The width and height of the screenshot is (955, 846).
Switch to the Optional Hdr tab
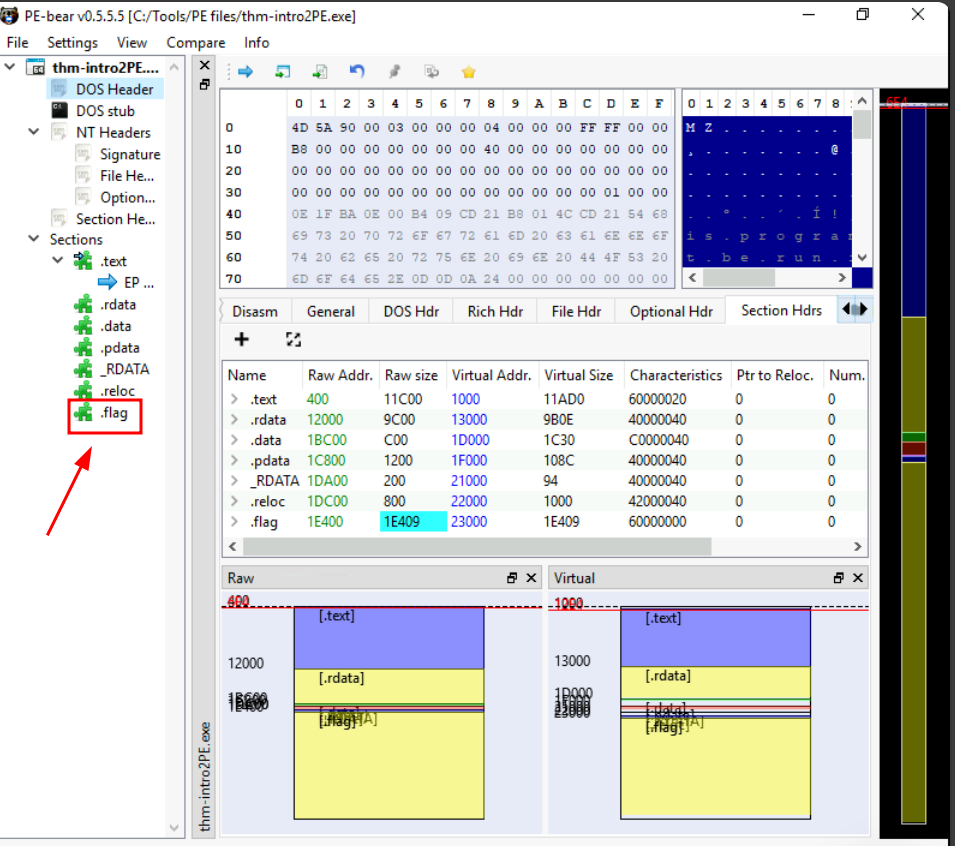[671, 311]
